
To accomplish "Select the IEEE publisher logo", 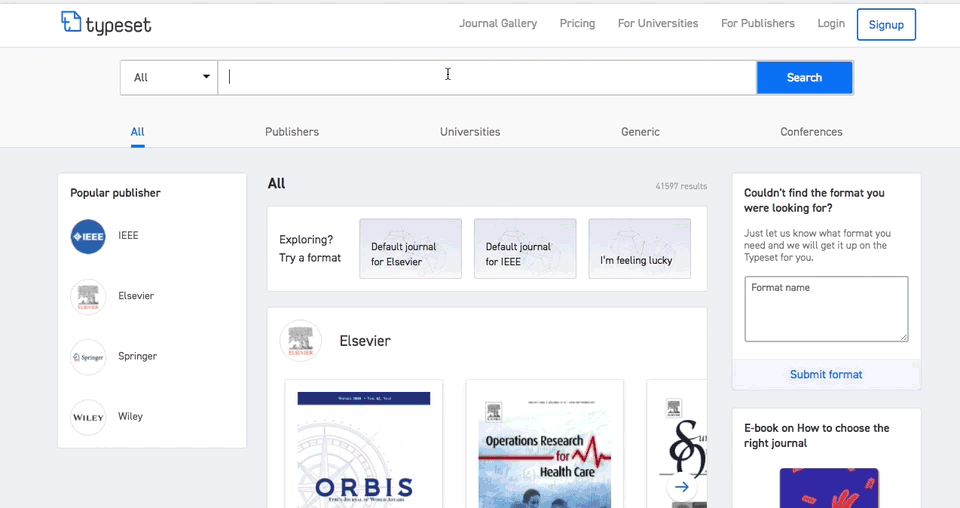I will click(x=88, y=237).
